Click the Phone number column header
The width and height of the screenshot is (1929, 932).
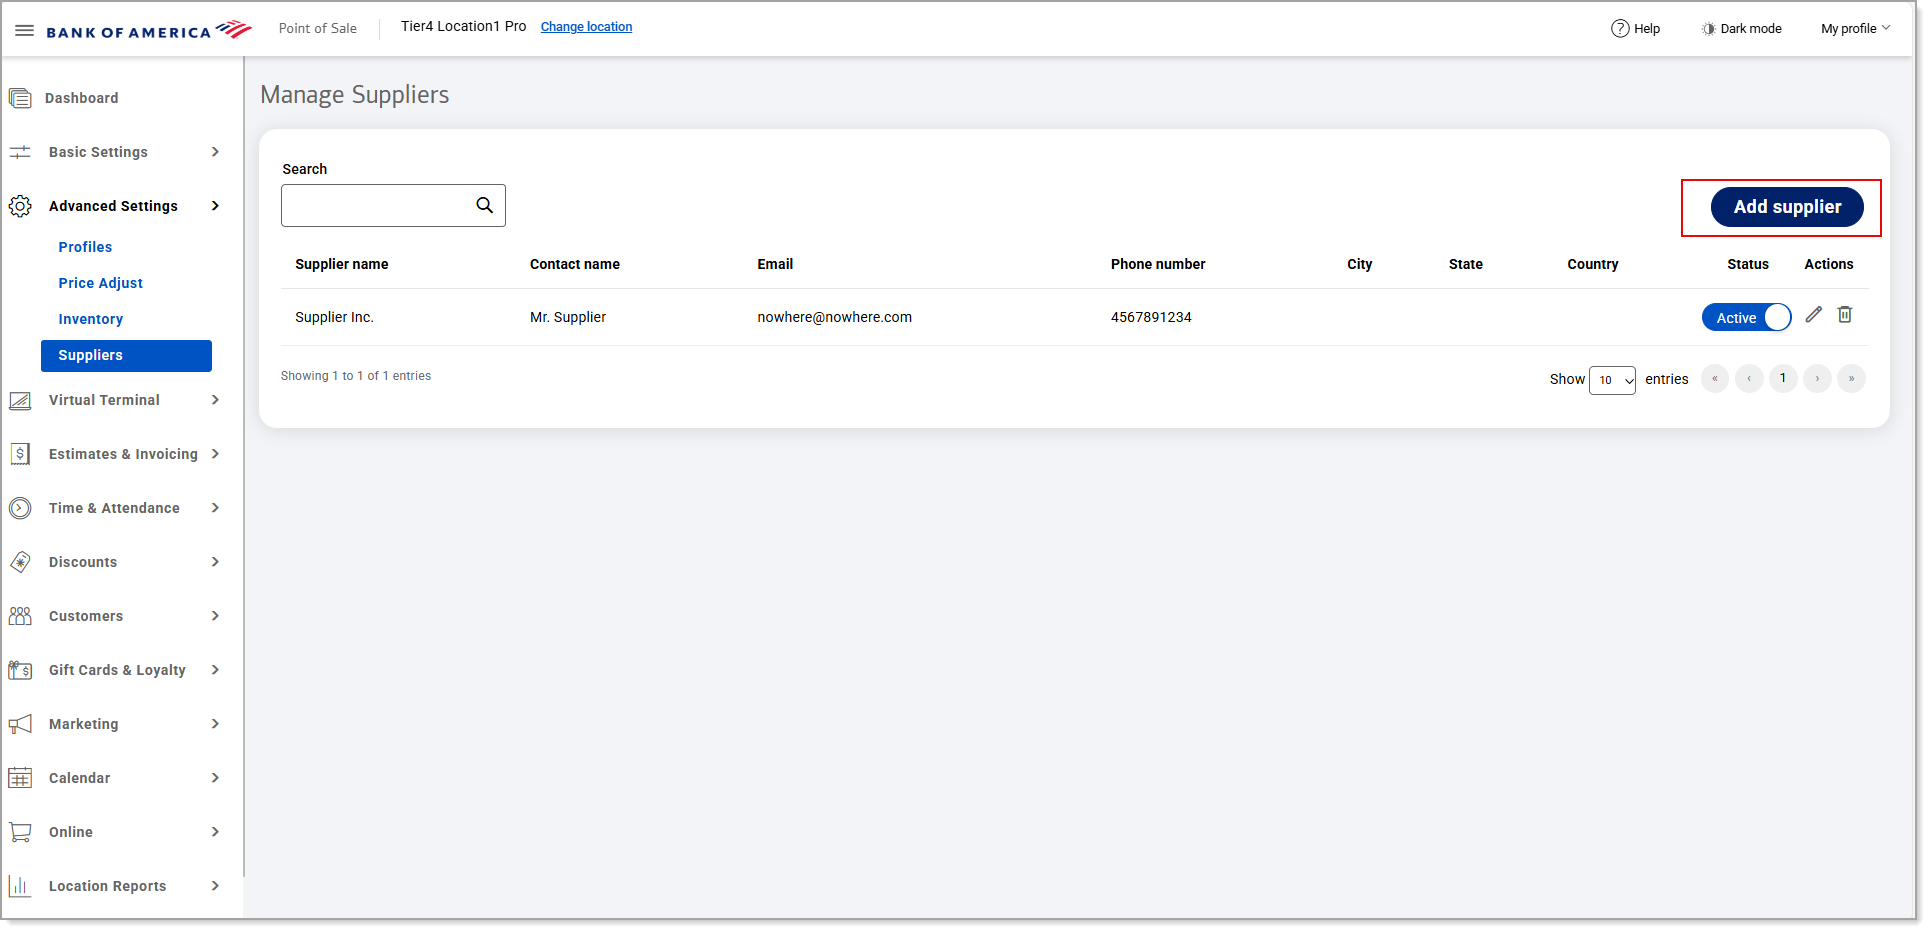pos(1158,264)
